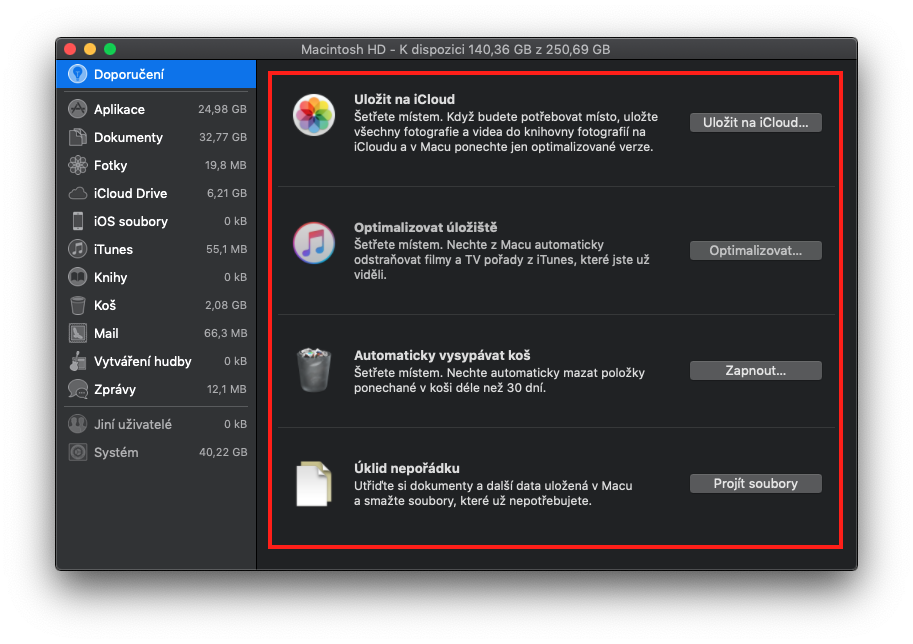Click the trash can icon beside Automaticky vysypávat koš
This screenshot has height=644, width=913.
[314, 370]
